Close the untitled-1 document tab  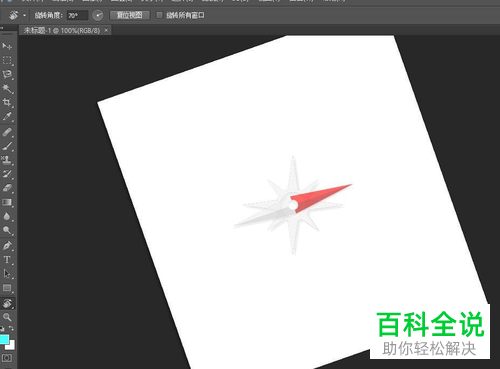click(106, 30)
